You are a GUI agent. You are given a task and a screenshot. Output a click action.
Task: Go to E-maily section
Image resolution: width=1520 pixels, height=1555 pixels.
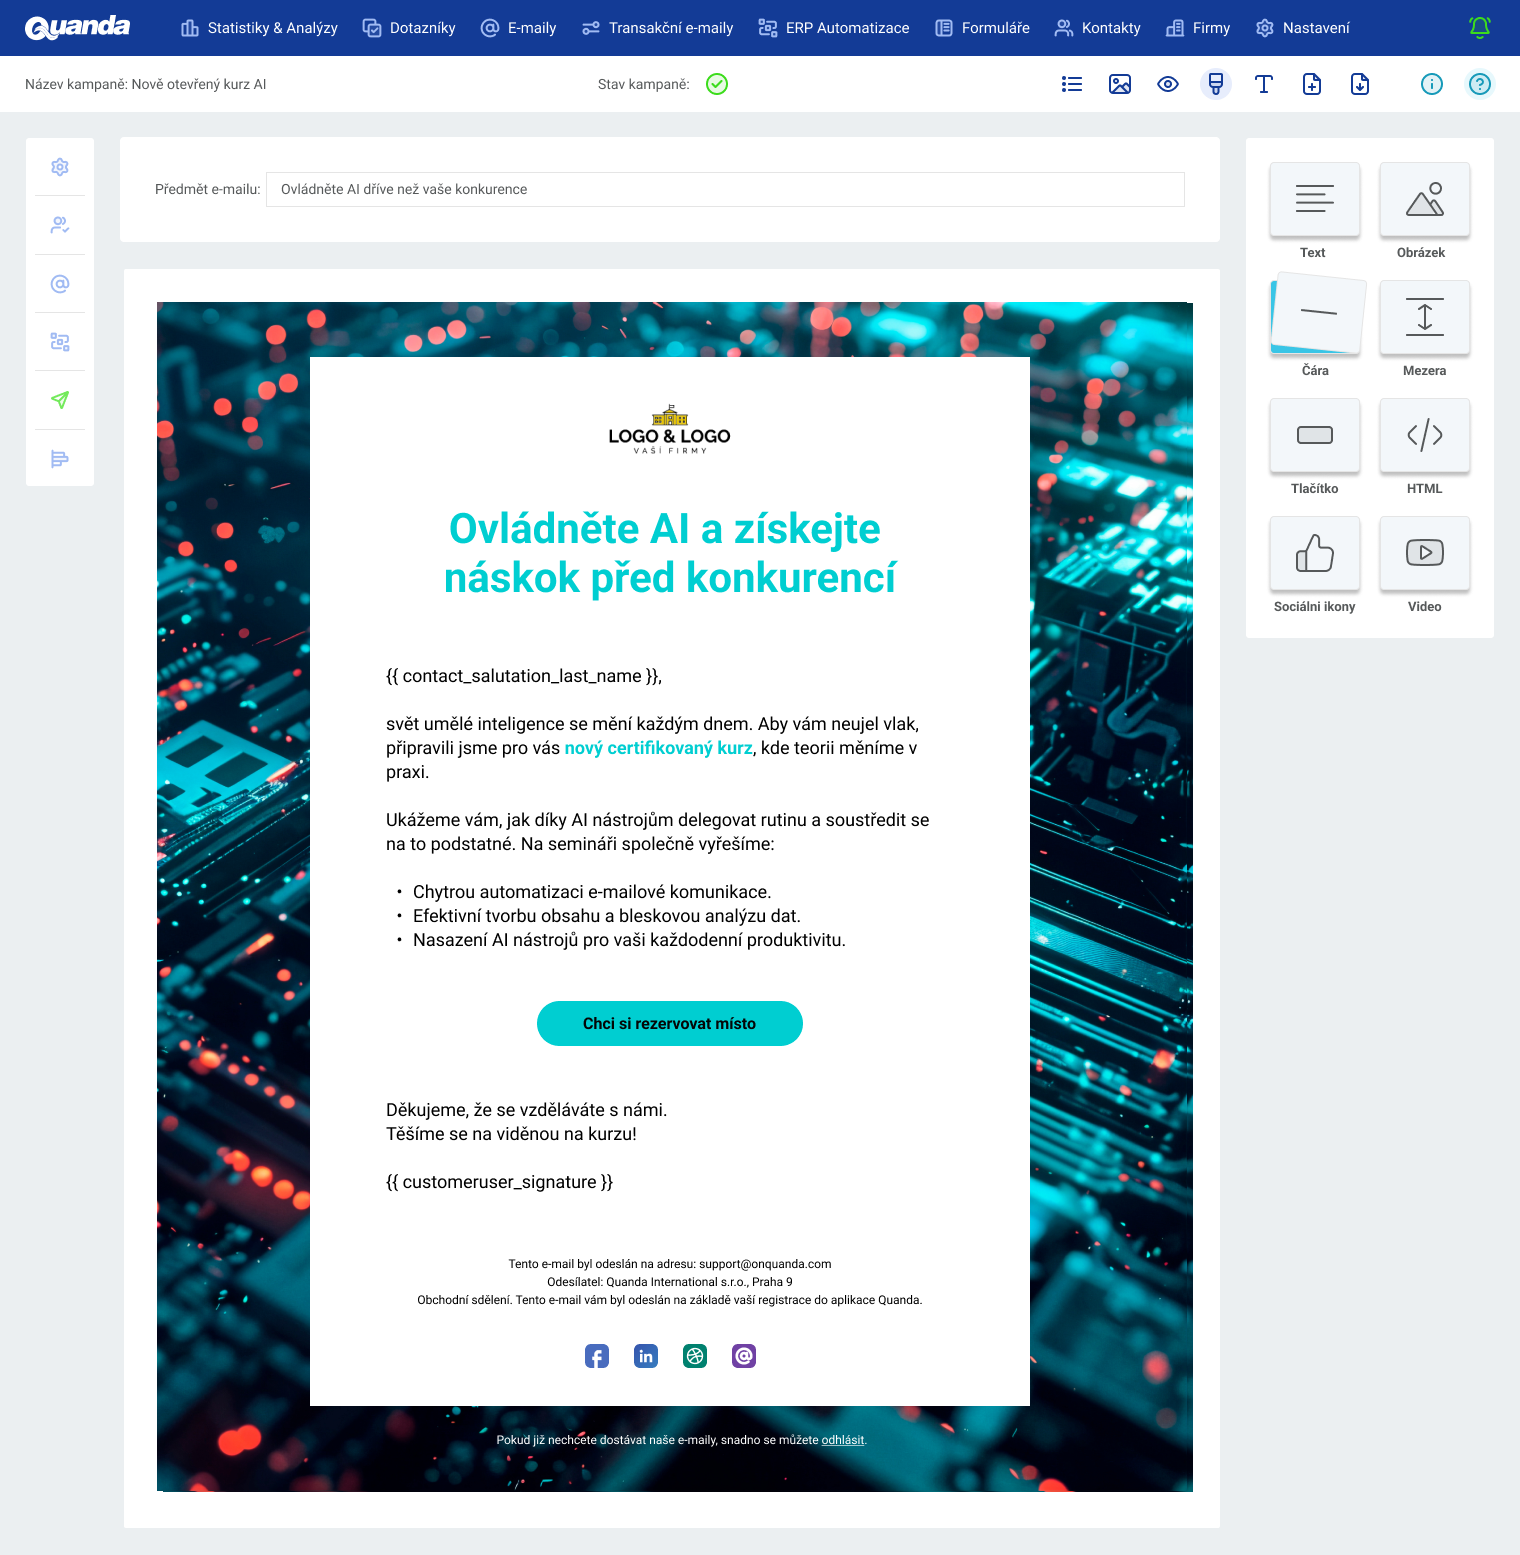point(518,28)
